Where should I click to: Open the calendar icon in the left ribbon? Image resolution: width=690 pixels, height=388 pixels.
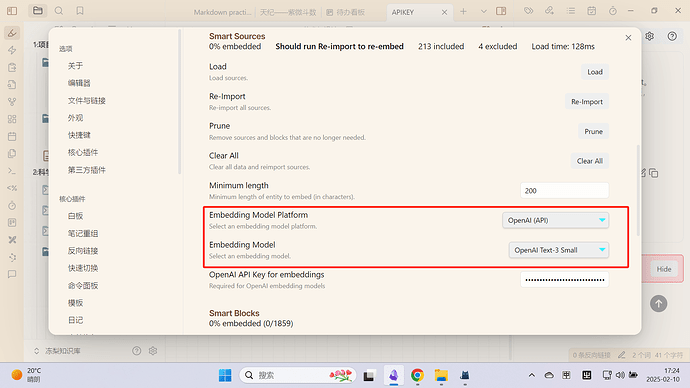[12, 136]
